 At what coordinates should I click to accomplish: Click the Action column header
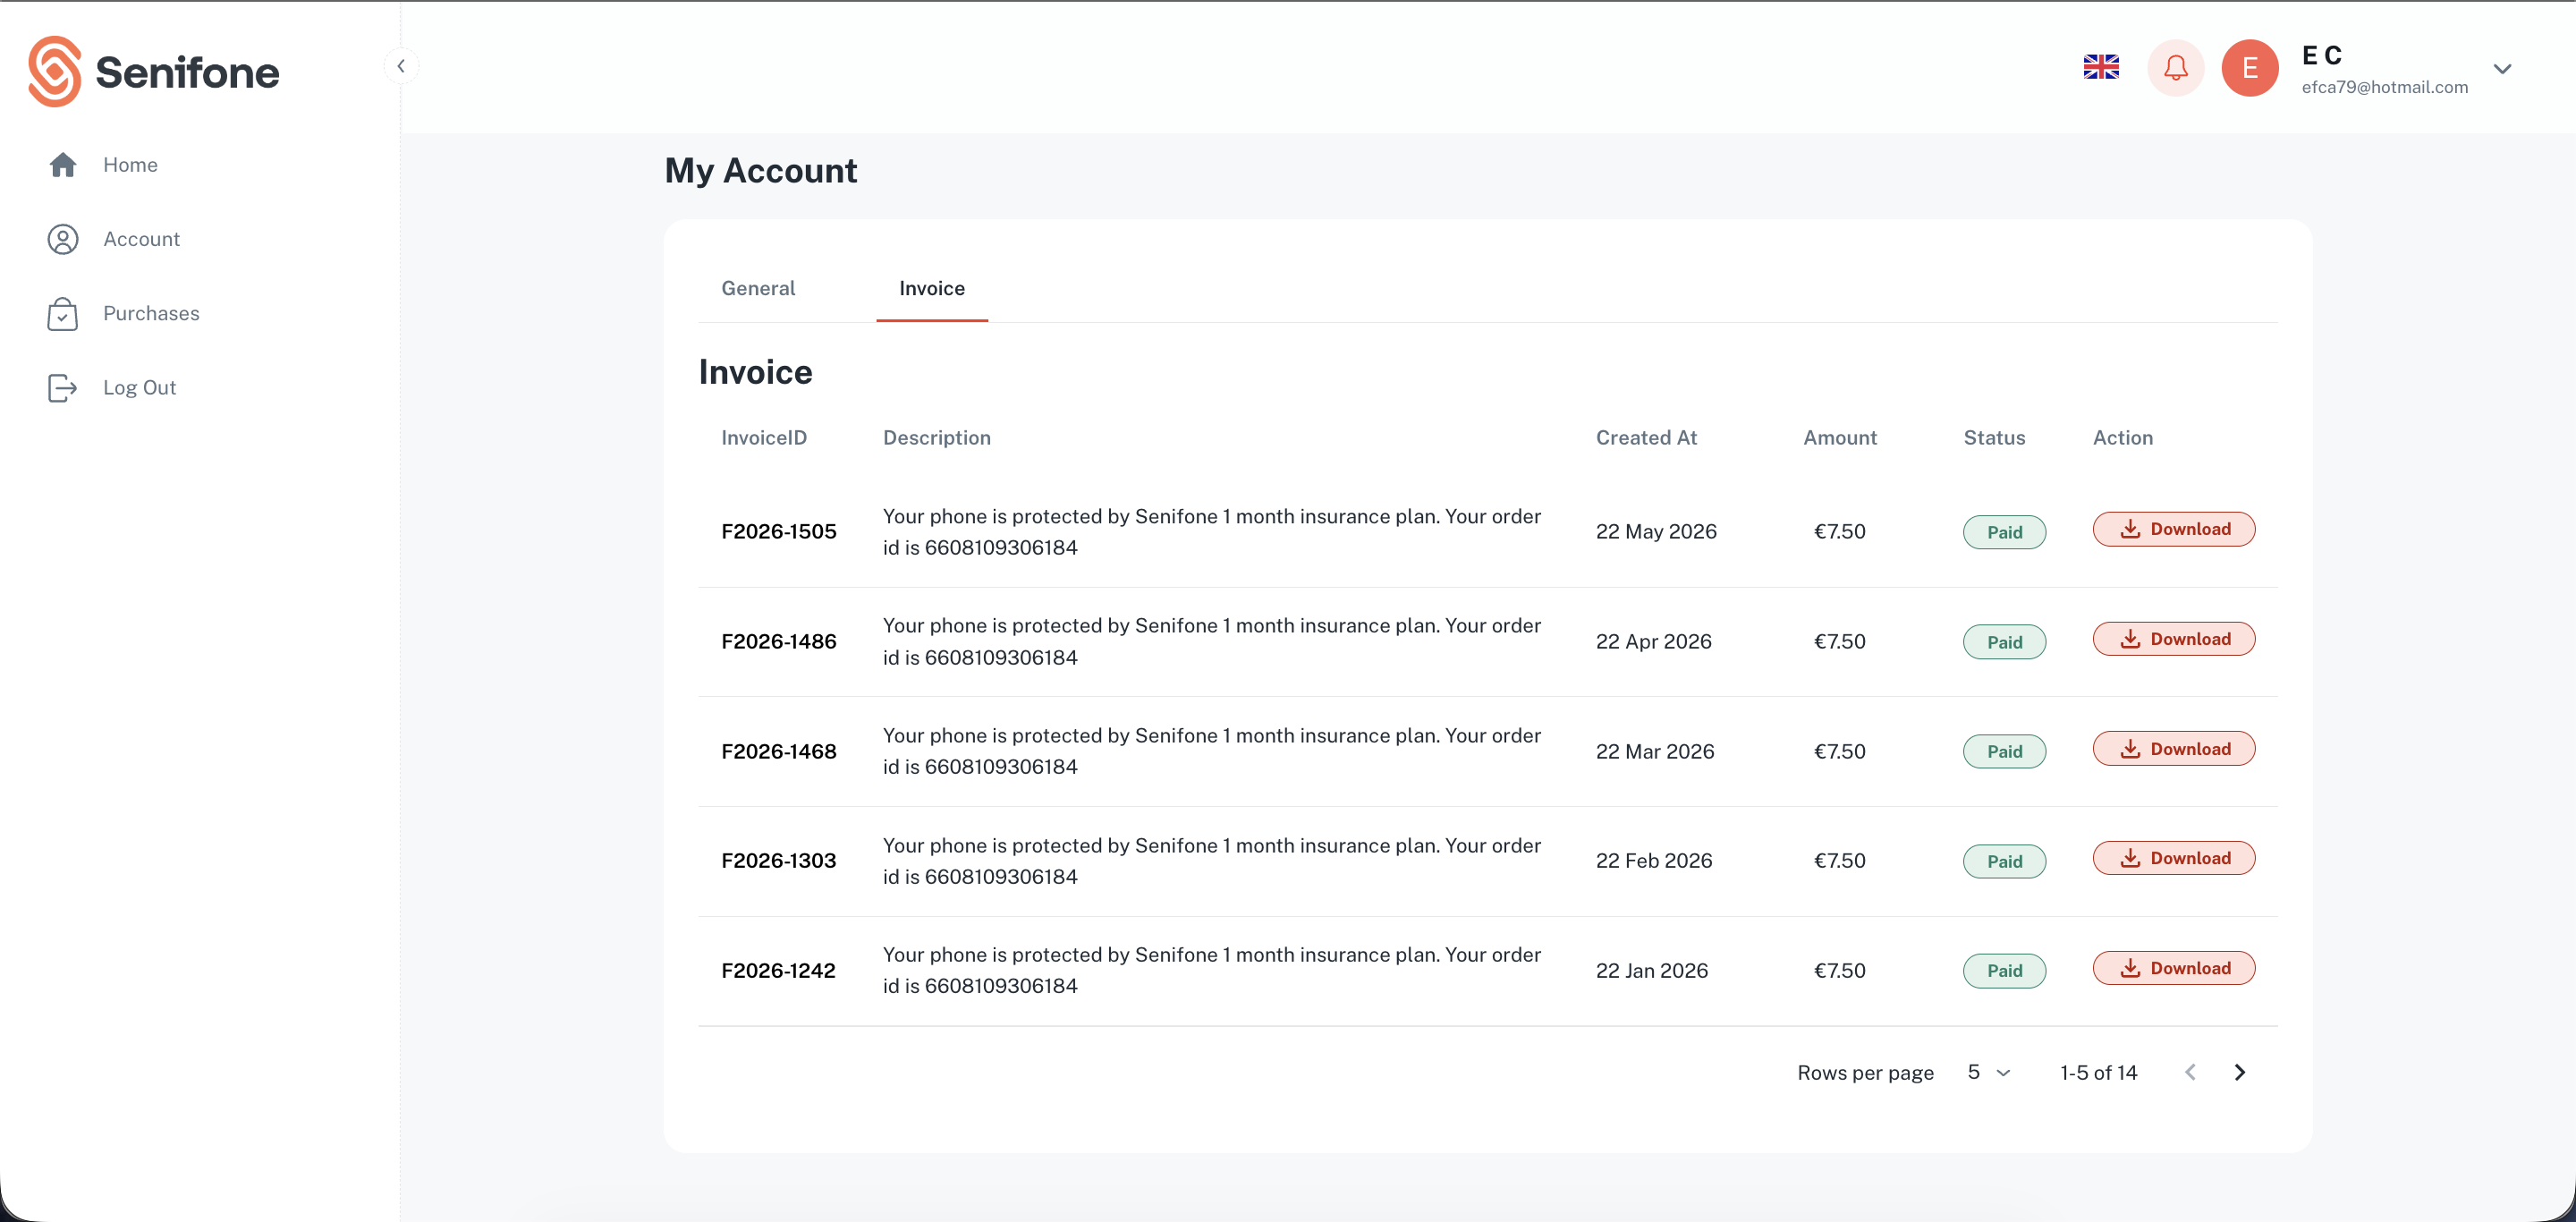pyautogui.click(x=2123, y=437)
